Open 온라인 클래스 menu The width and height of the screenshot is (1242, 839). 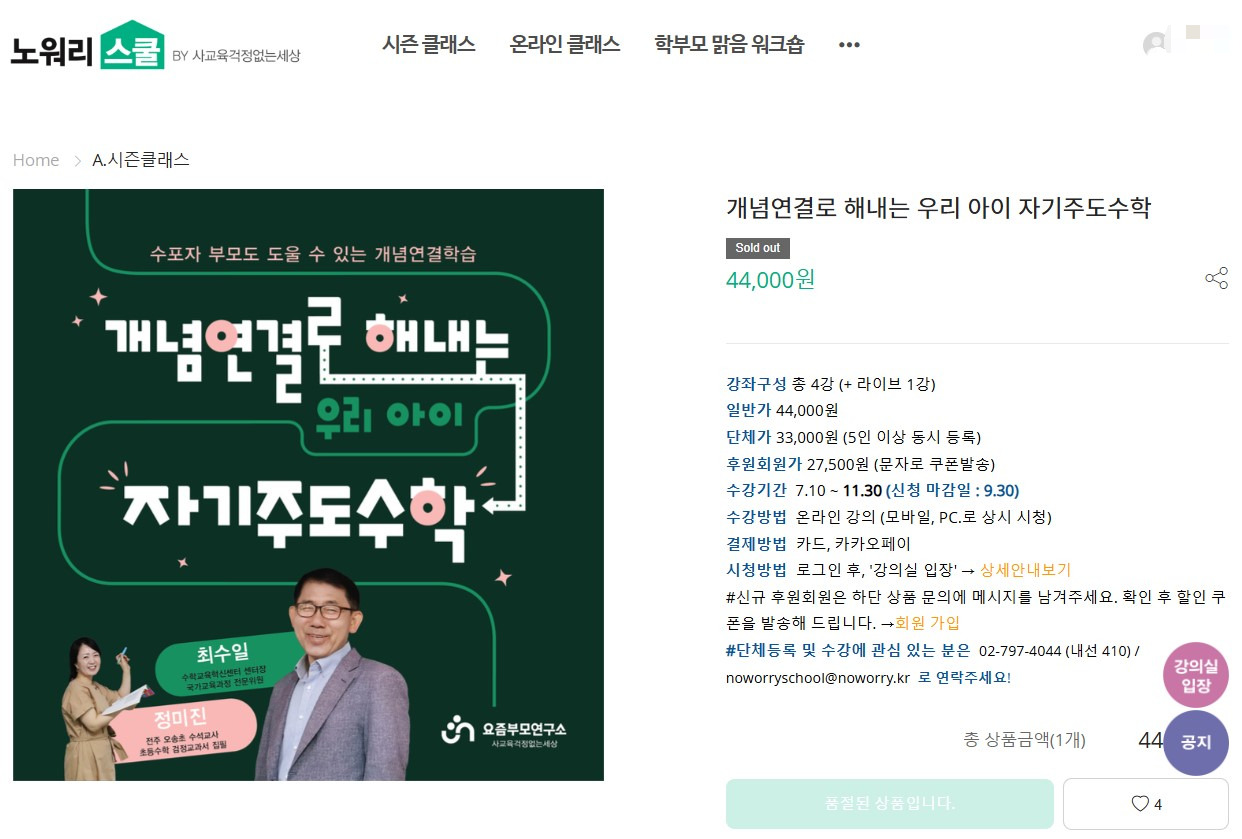point(565,45)
